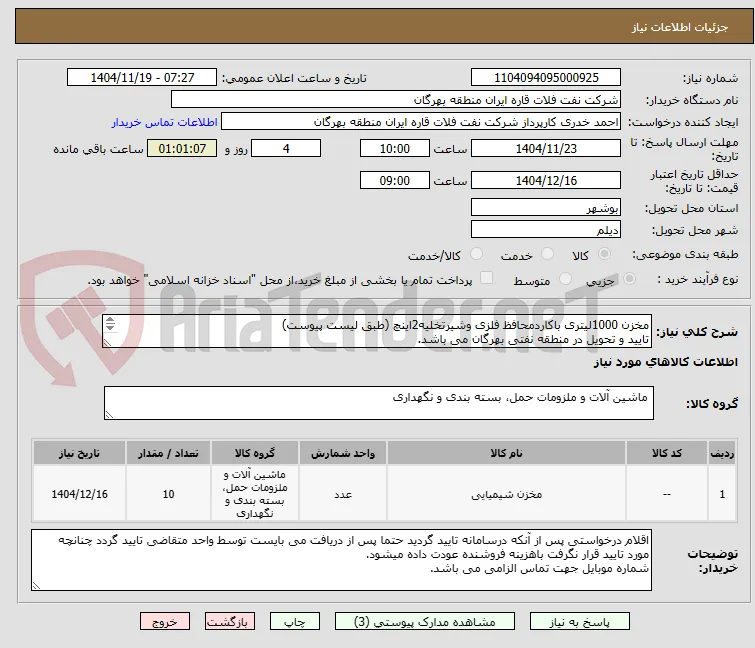This screenshot has width=755, height=648.
Task: Toggle the اسناد خزانه اسلامی payment checkbox
Action: click(x=487, y=278)
